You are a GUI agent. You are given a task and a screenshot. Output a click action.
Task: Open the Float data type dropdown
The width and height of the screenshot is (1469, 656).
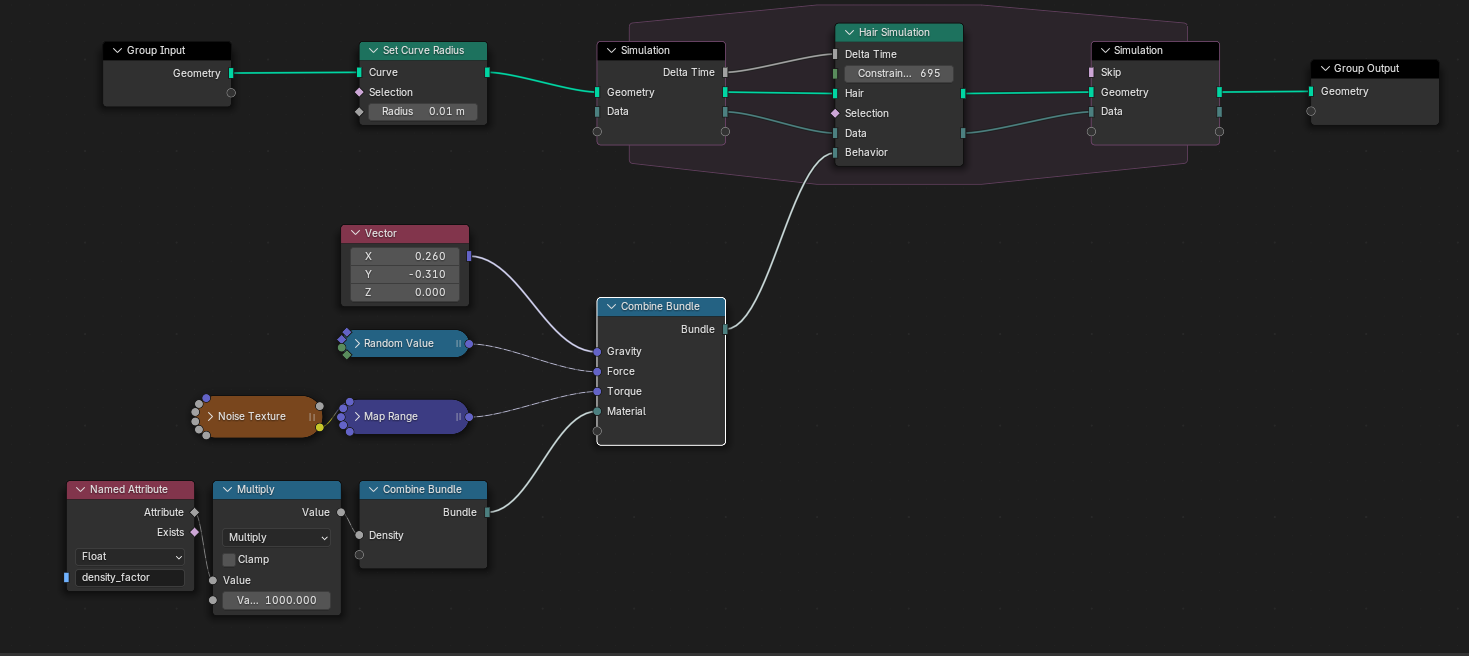pos(130,556)
